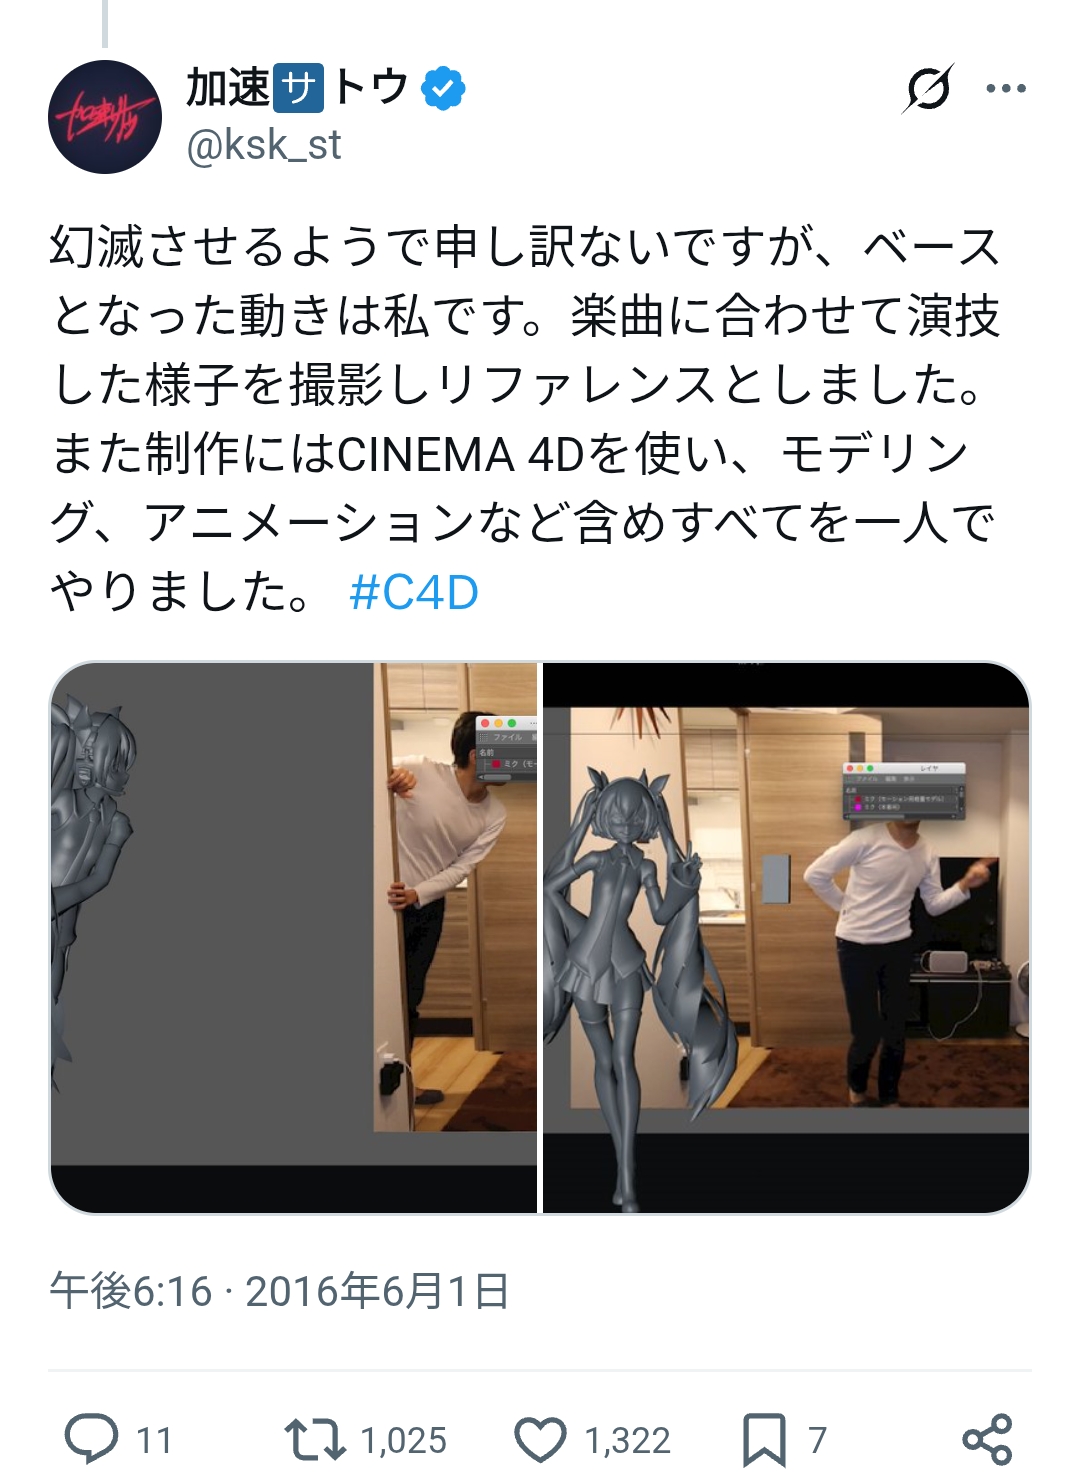1080x1483 pixels.
Task: Click the tweet body text
Action: tap(526, 419)
